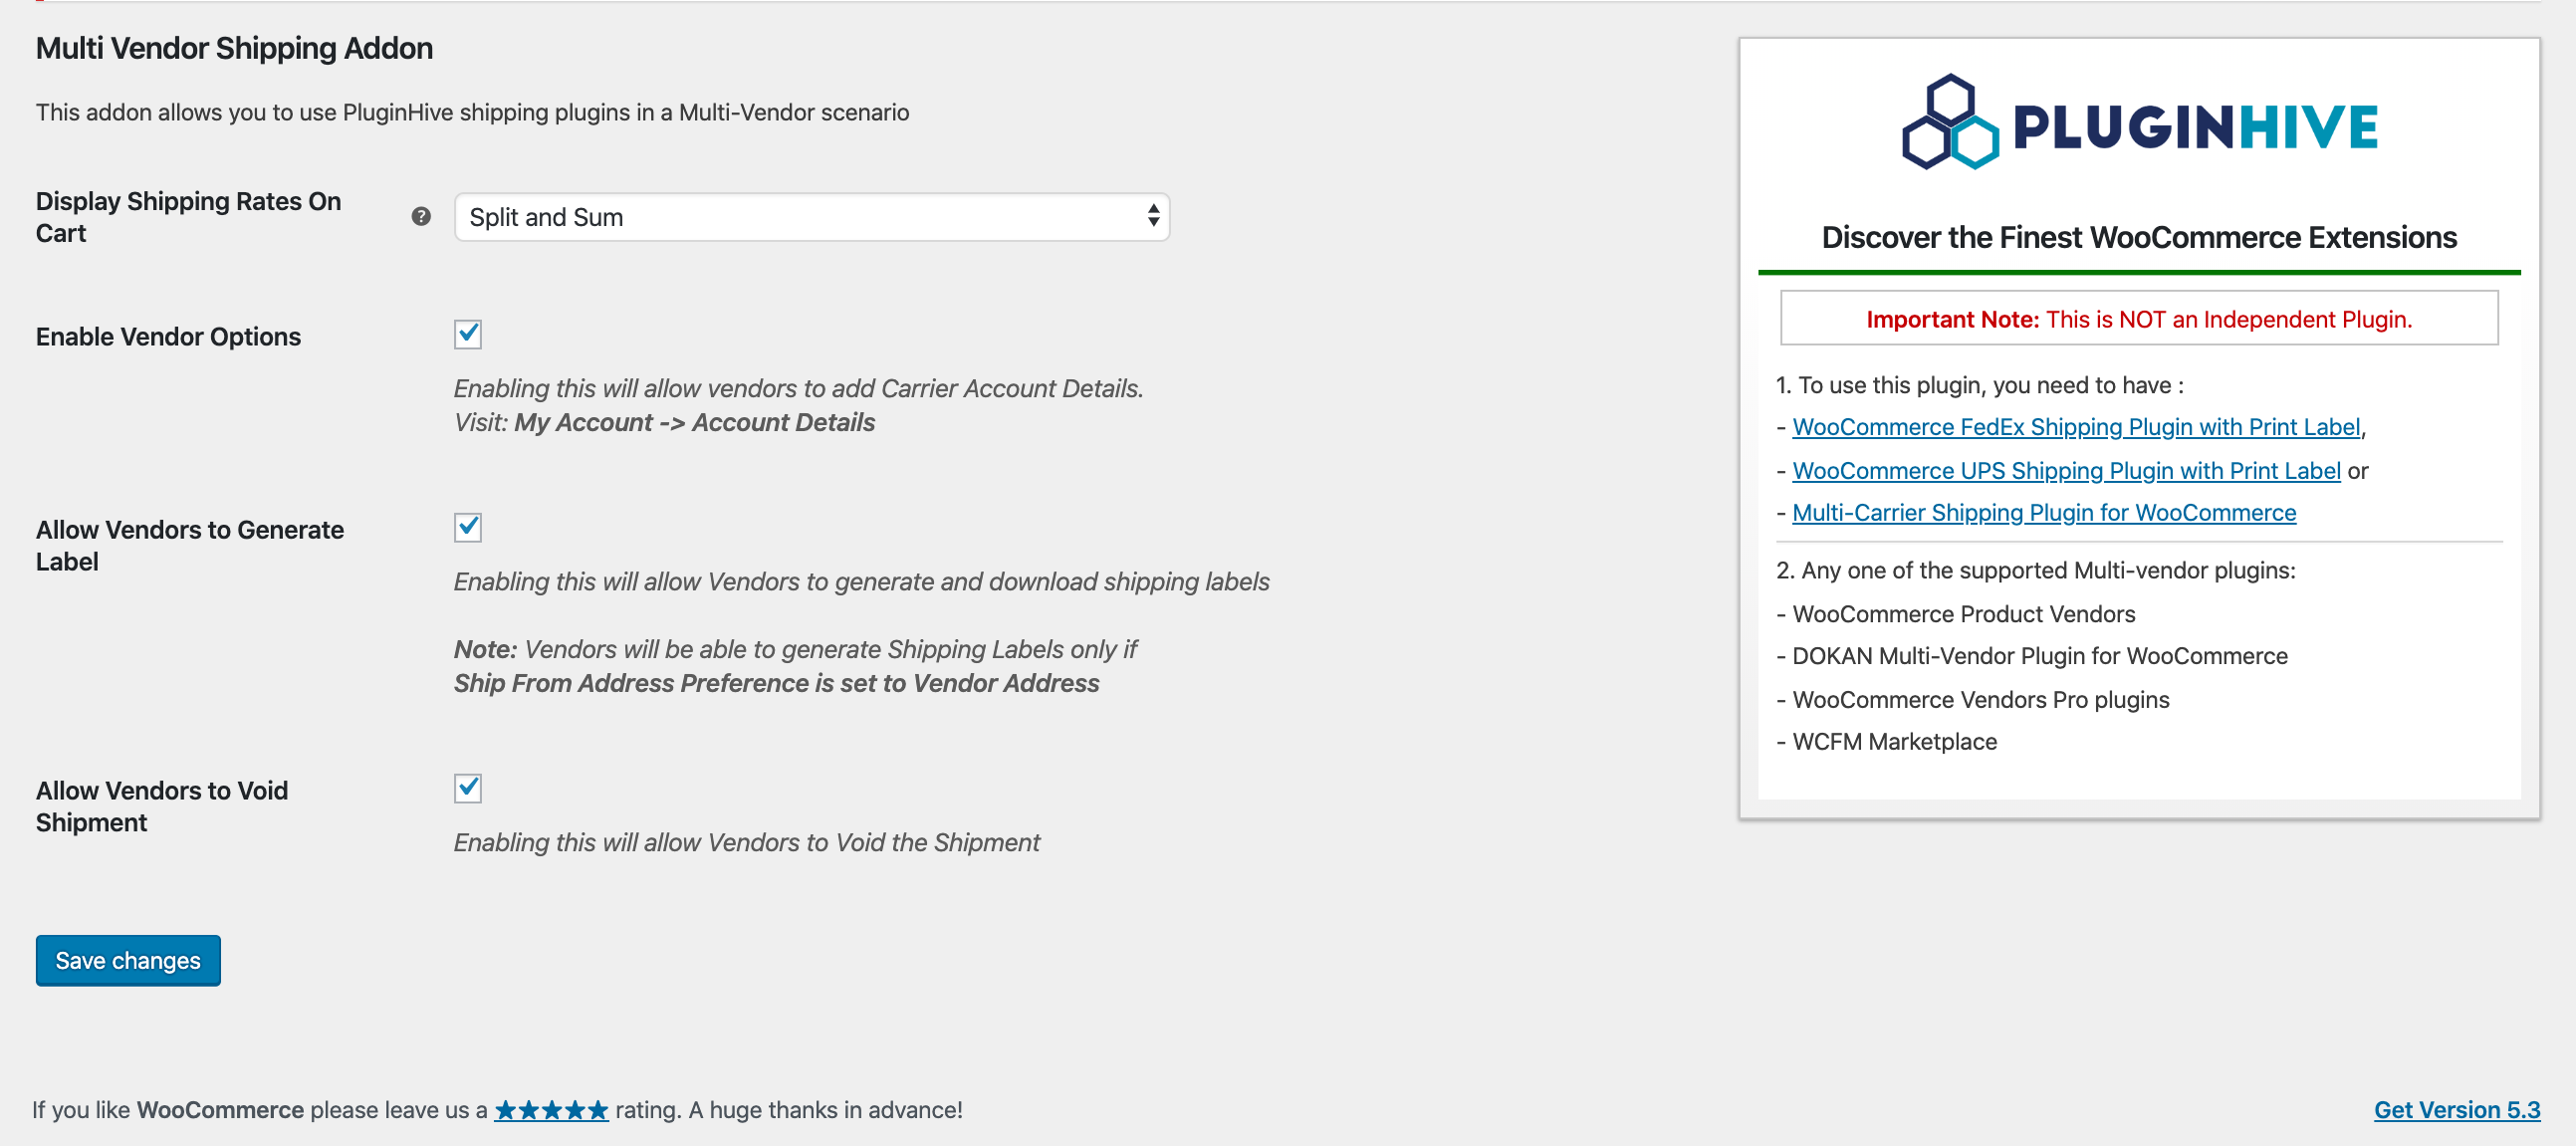
Task: Click the PLUGINHIVE wordmark text
Action: pos(2194,127)
